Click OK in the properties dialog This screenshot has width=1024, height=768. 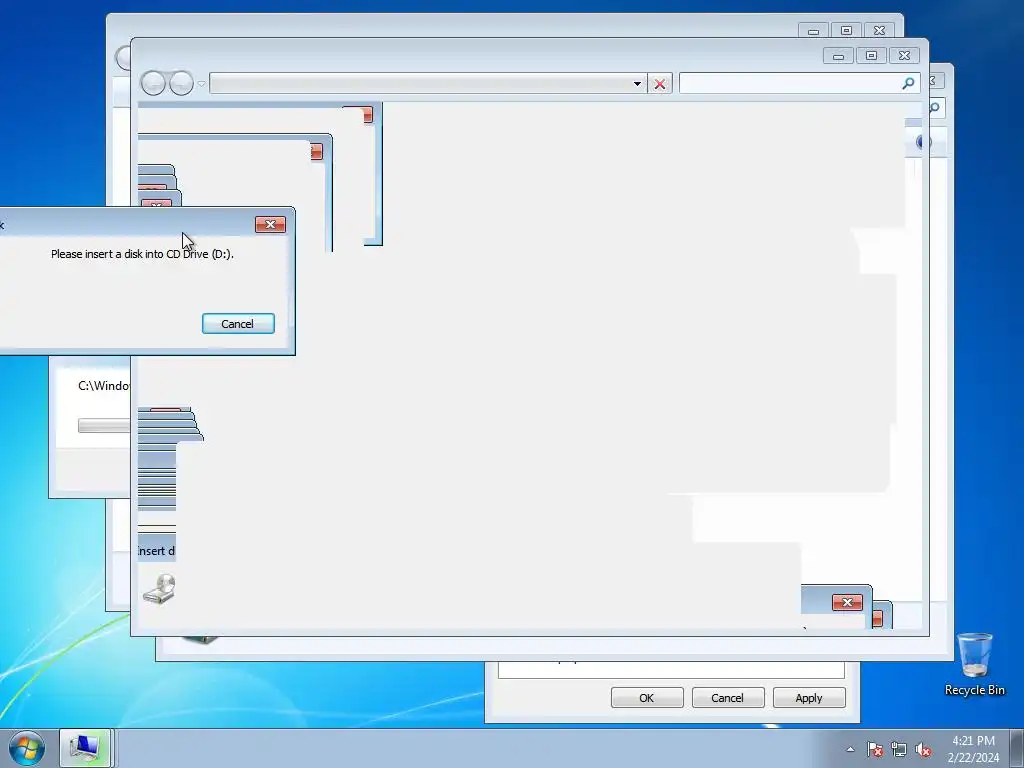point(647,697)
